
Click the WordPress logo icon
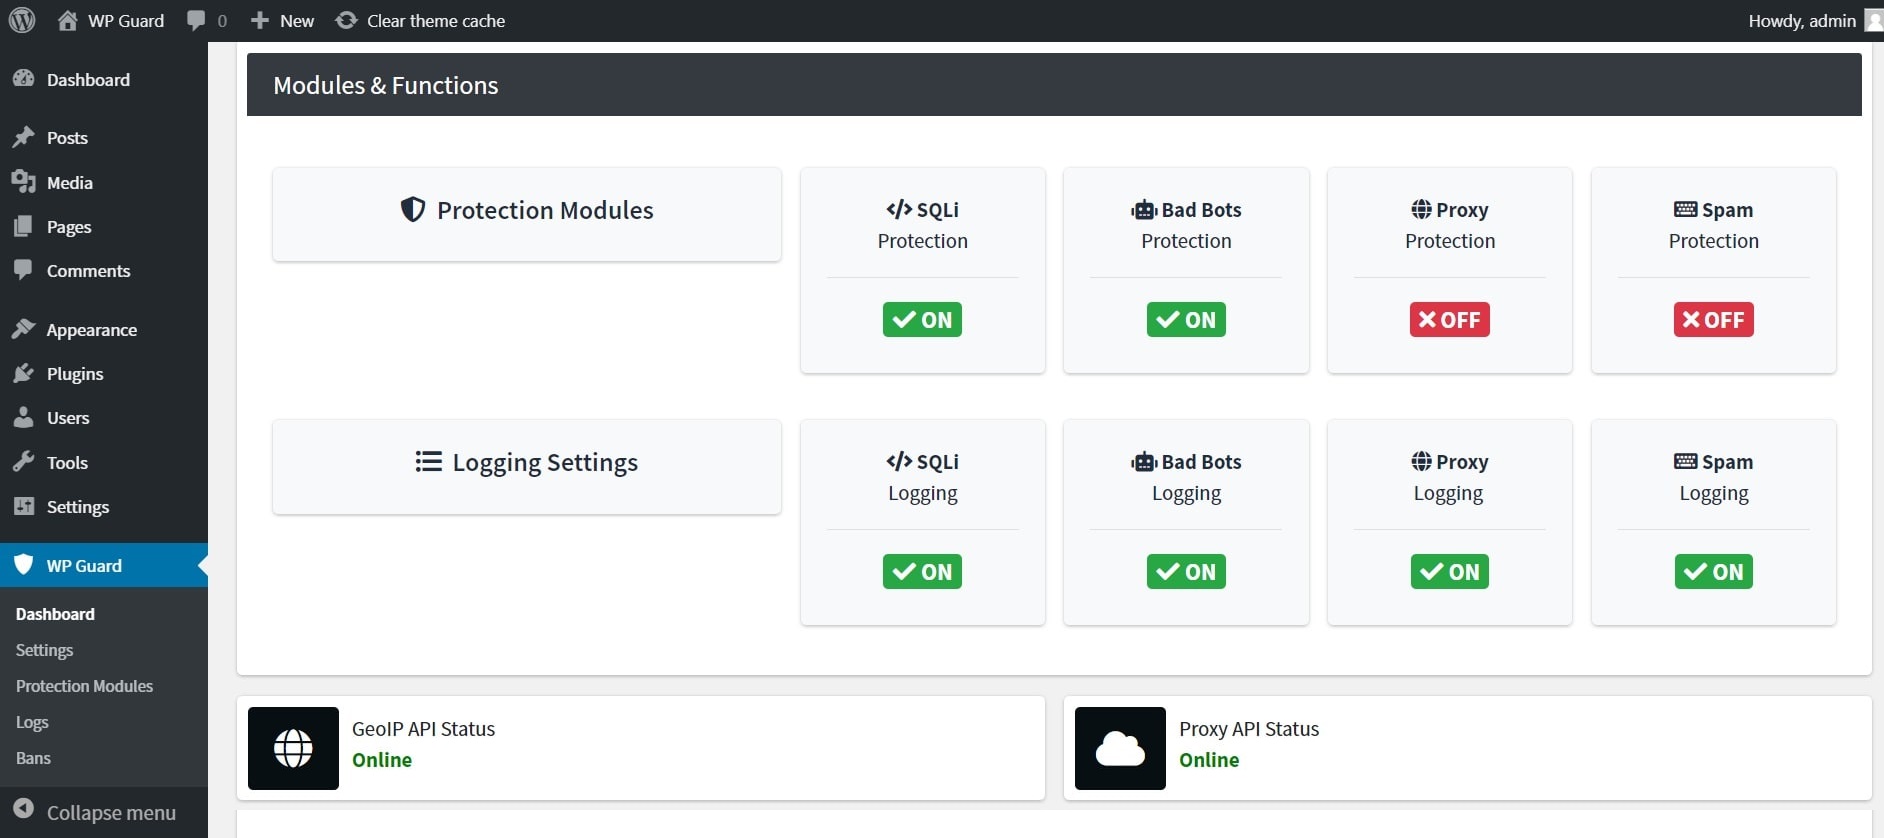22,20
